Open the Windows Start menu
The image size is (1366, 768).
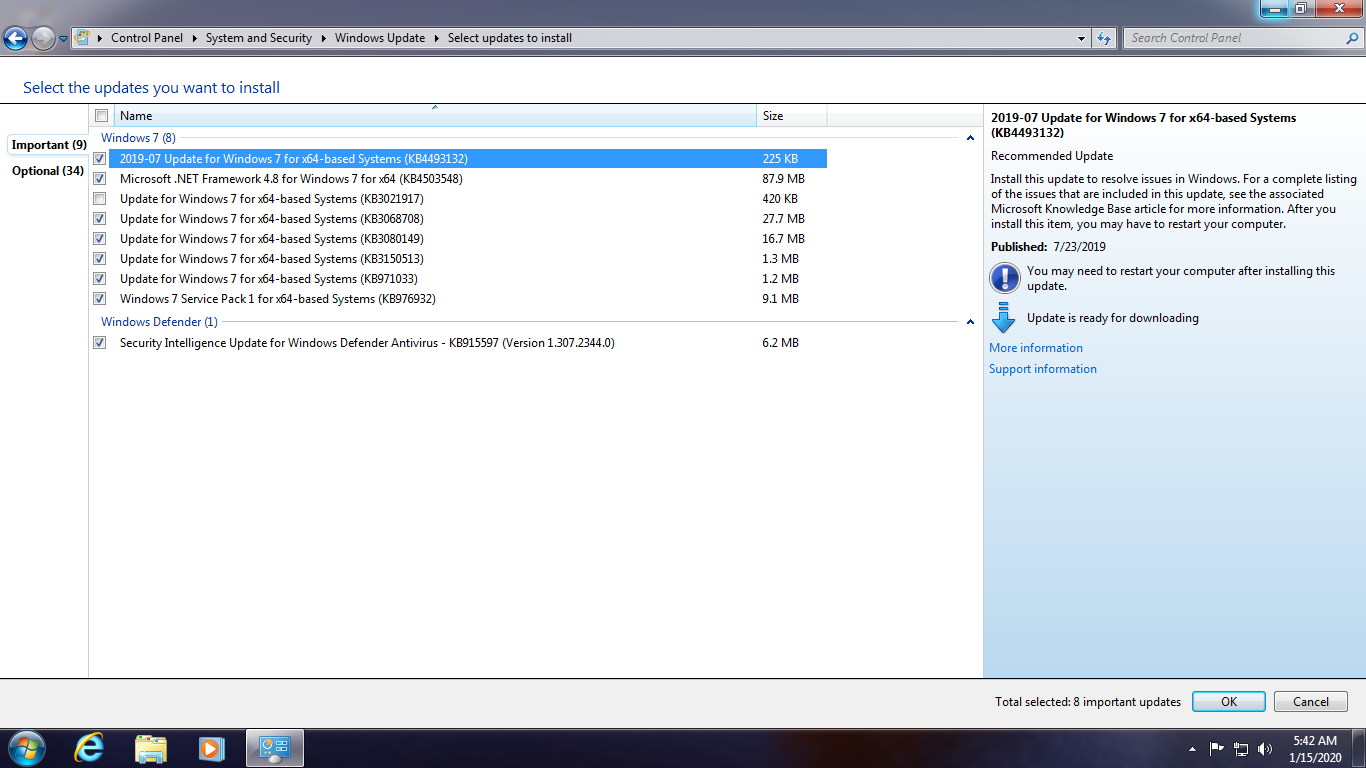pyautogui.click(x=25, y=748)
